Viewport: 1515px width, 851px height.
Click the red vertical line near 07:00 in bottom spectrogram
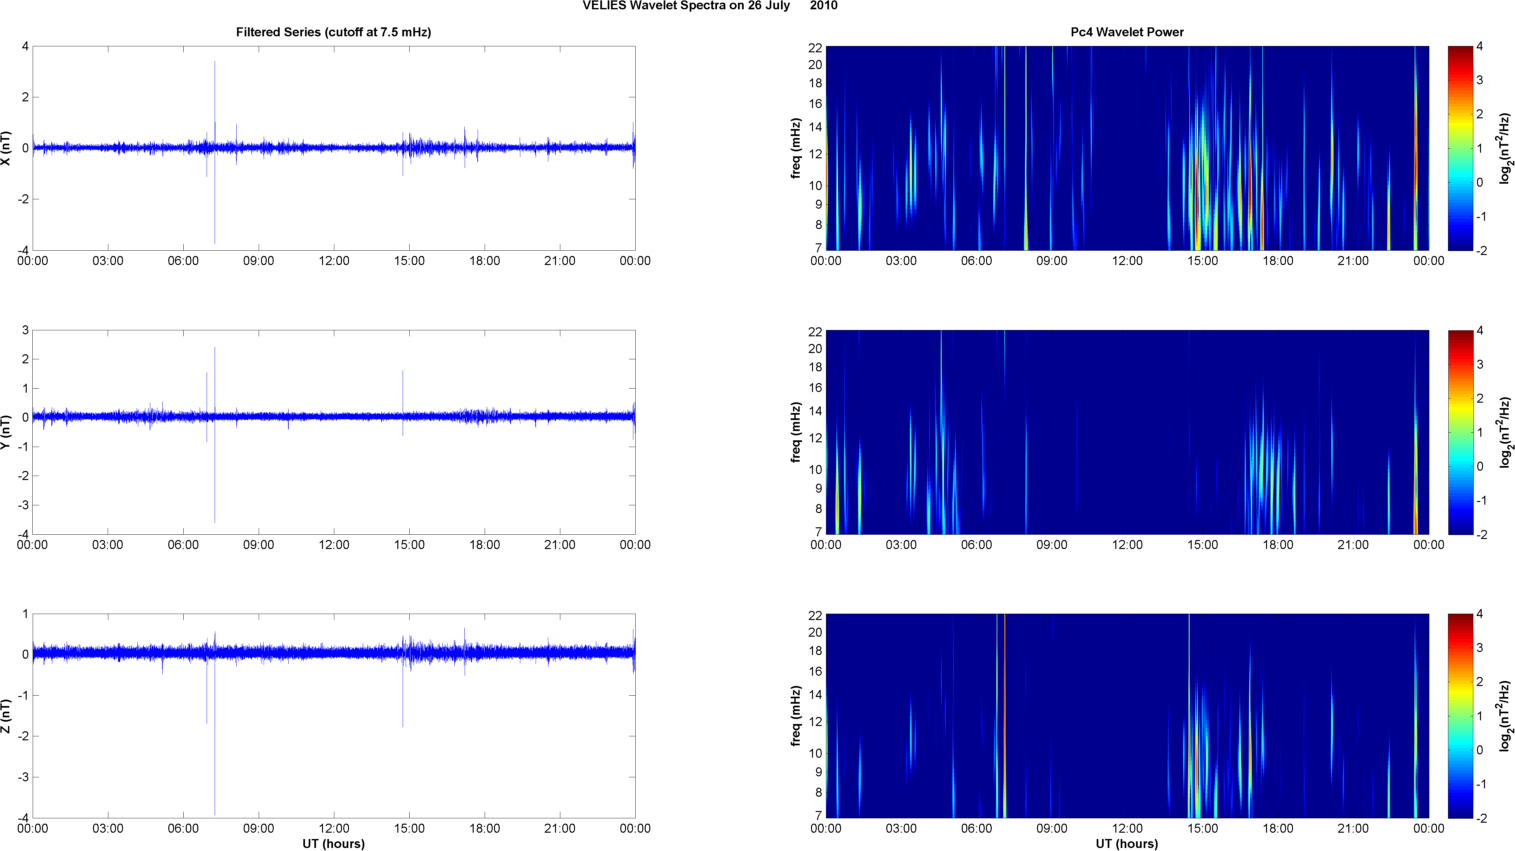[x=1001, y=716]
